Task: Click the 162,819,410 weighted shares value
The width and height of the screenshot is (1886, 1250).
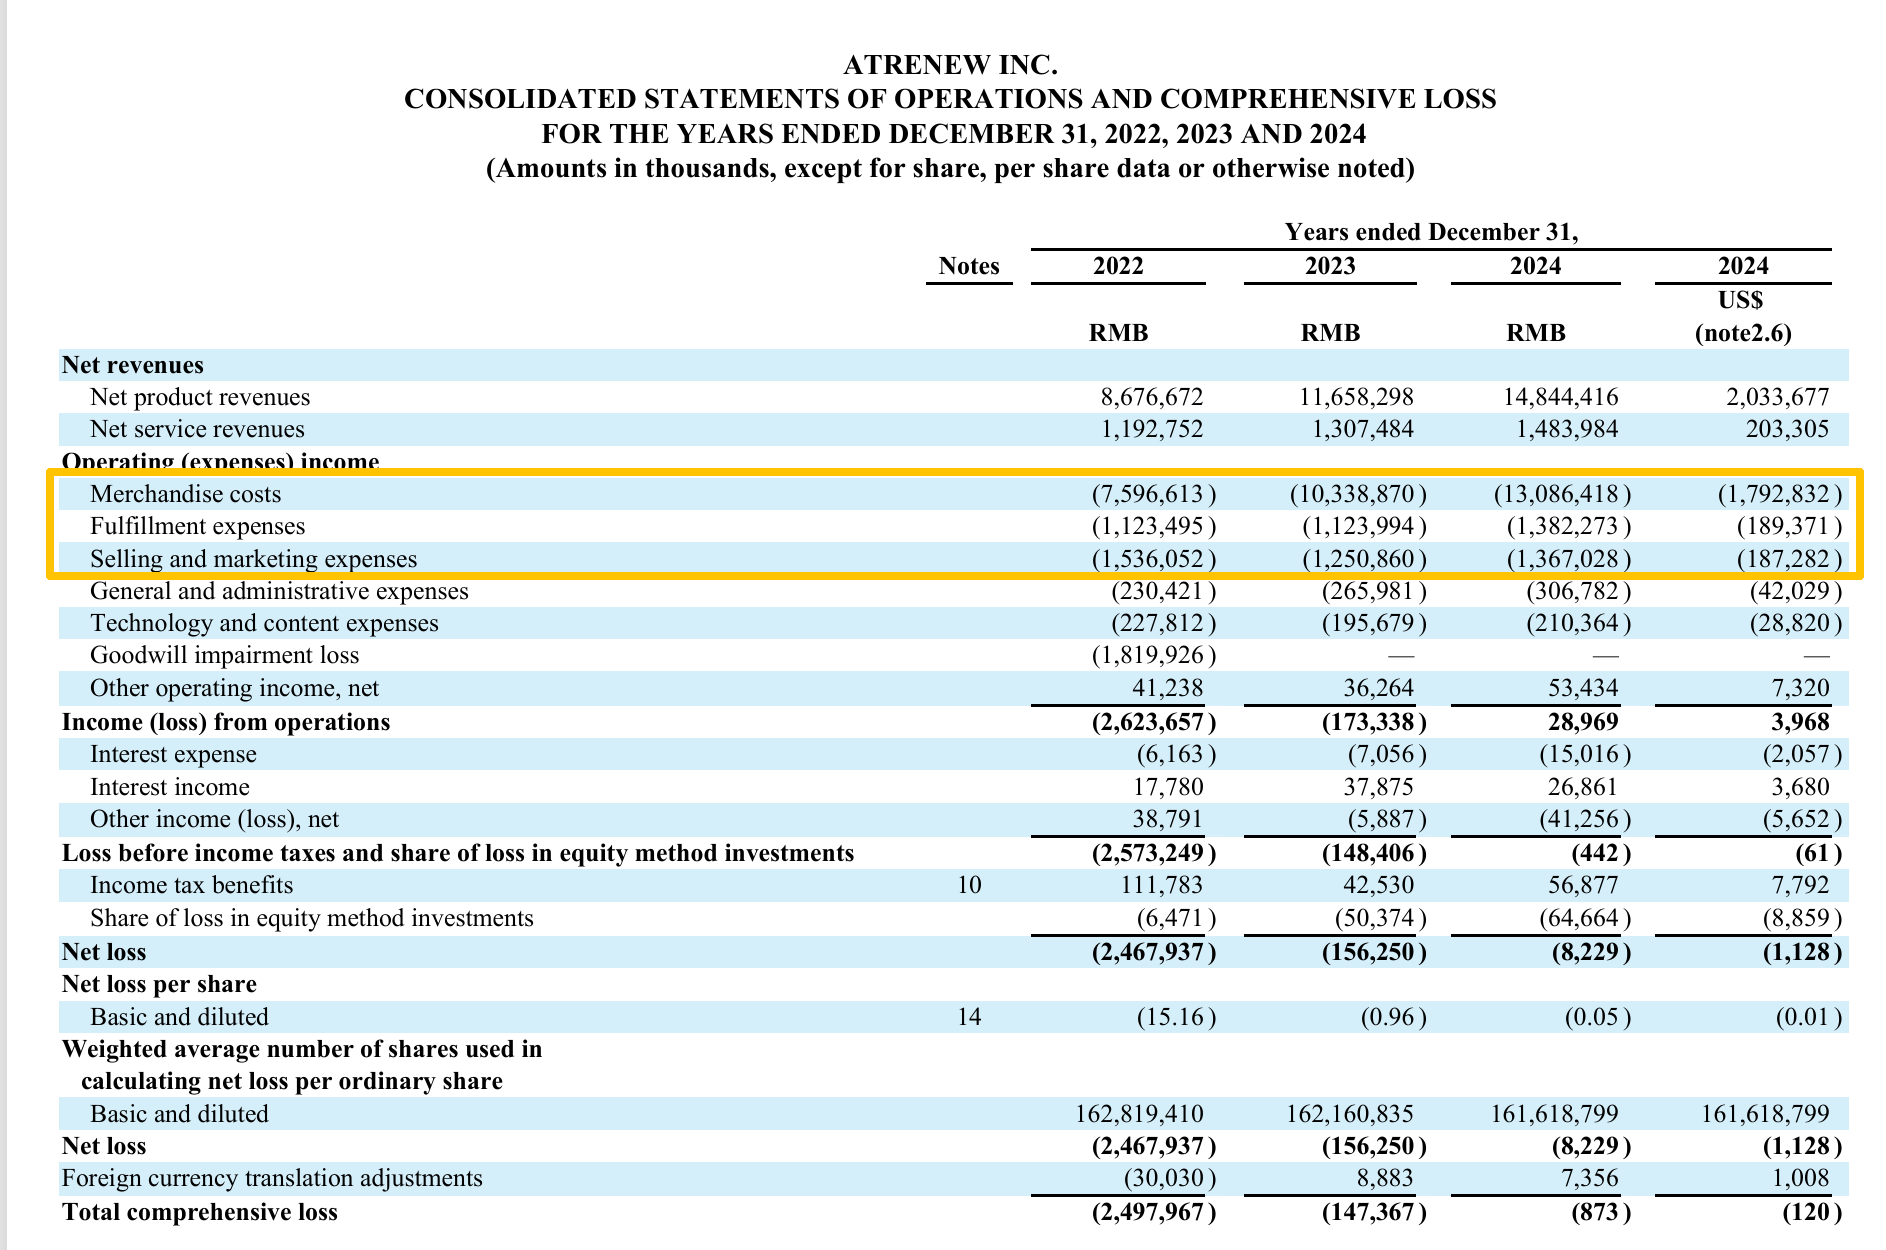Action: [x=1139, y=1114]
